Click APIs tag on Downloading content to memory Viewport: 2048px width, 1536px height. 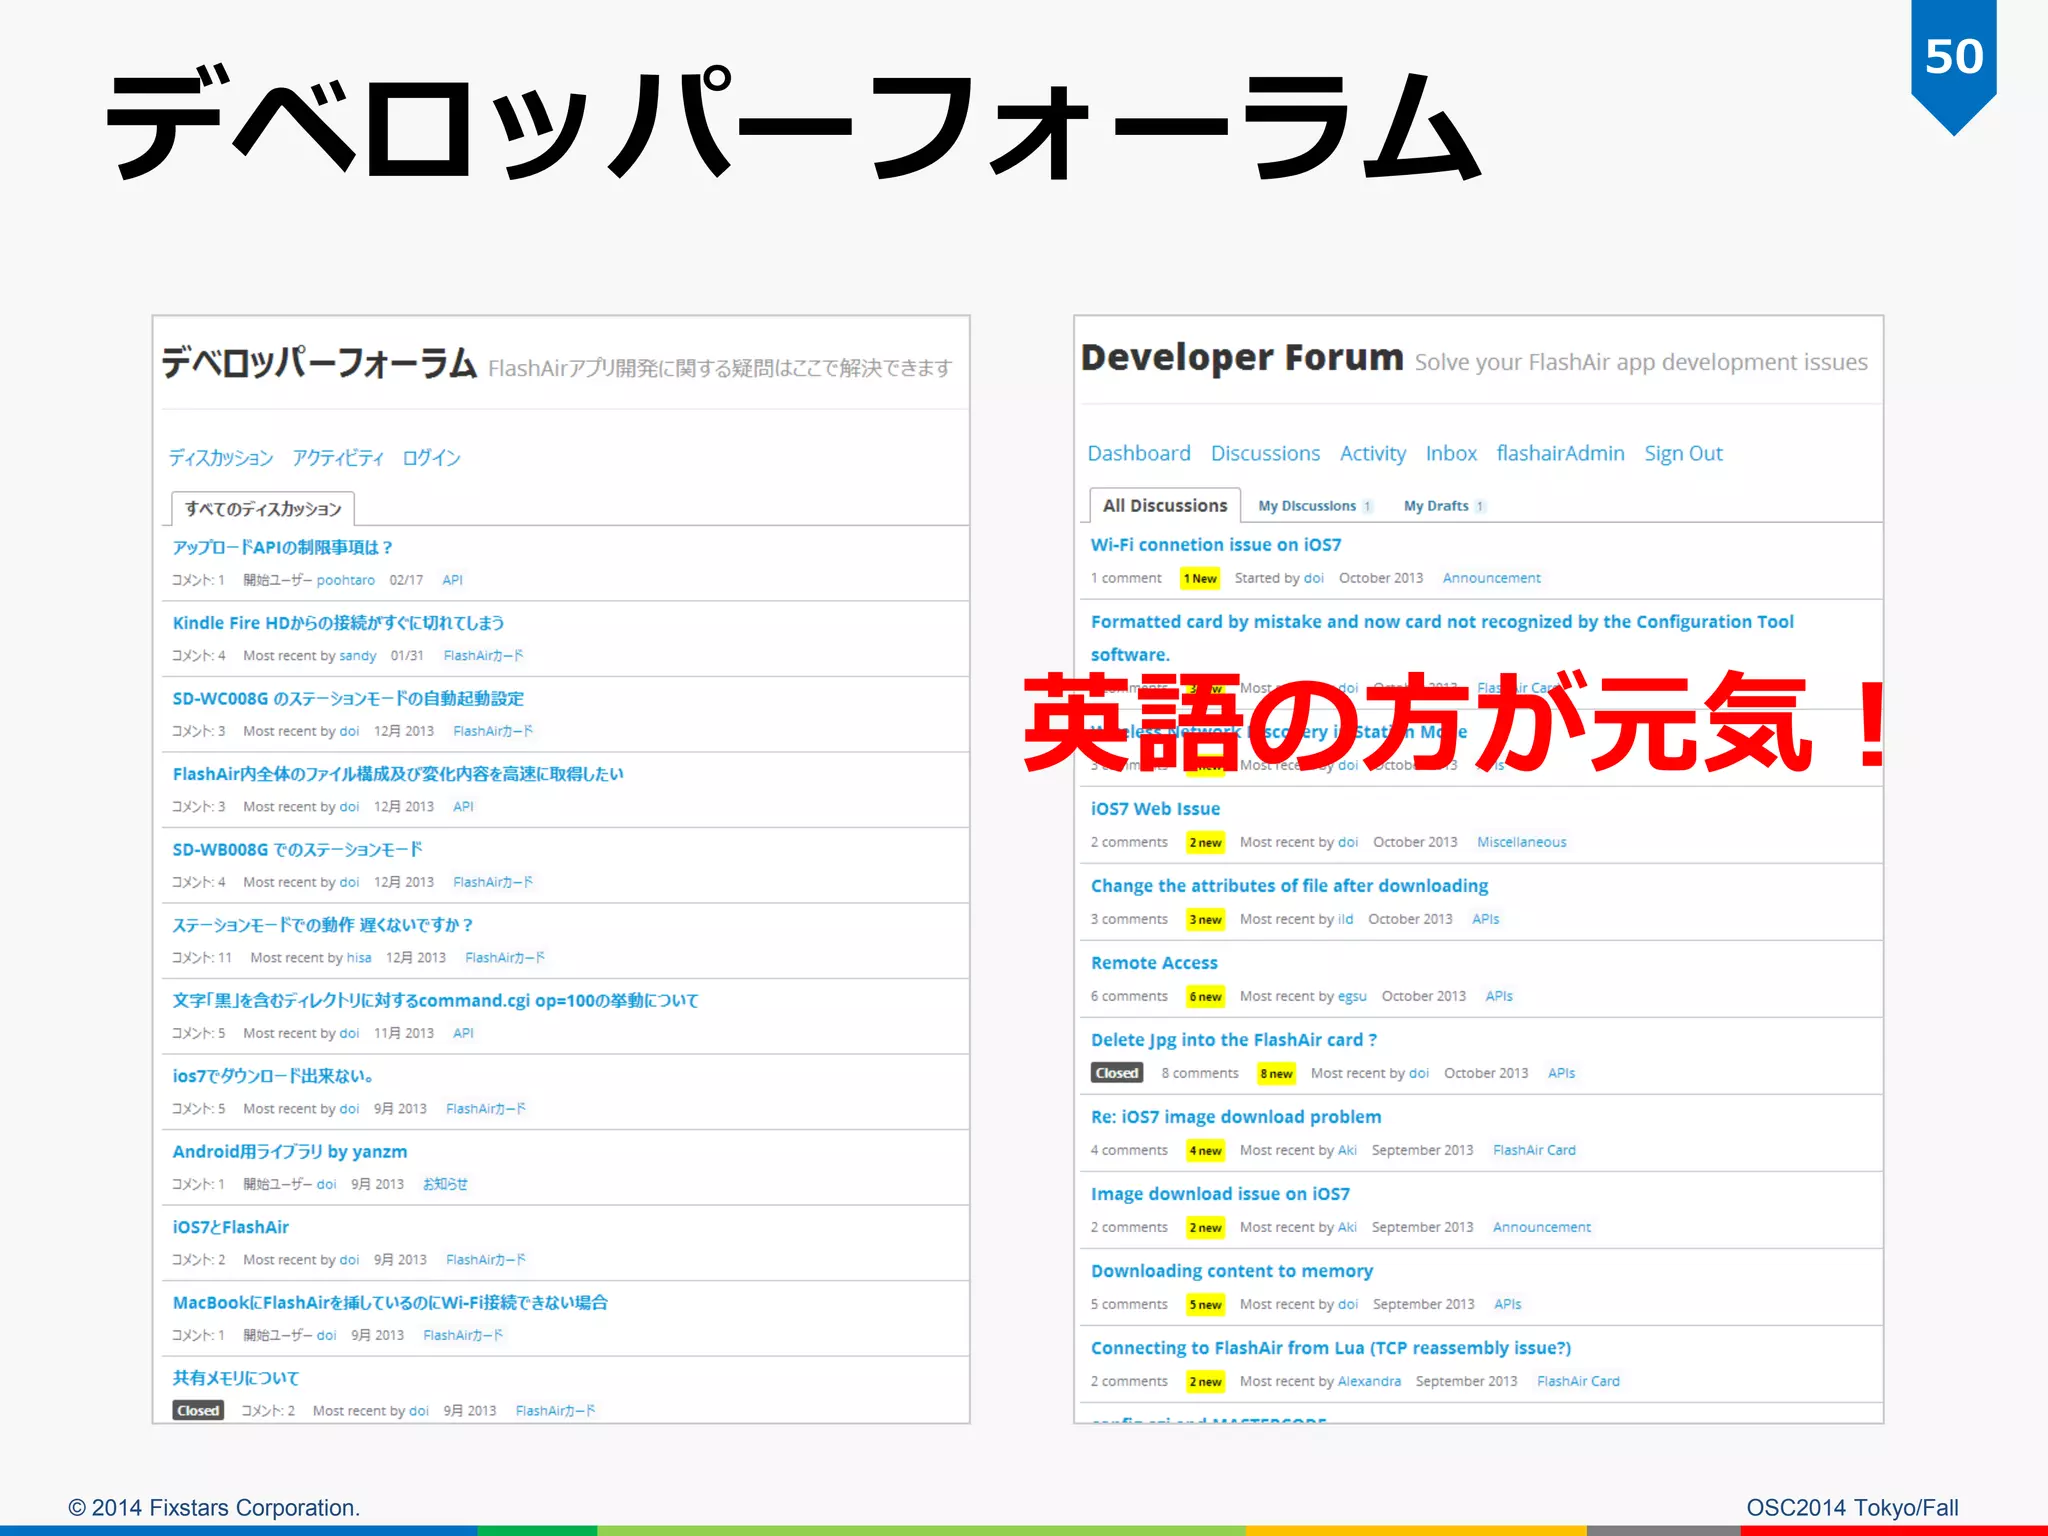(1507, 1304)
